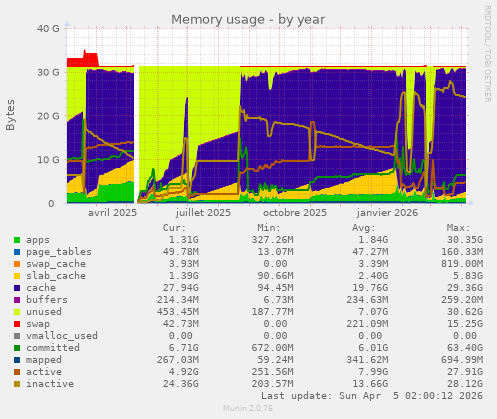
Task: Click swap_cache max value 819.00M
Action: (x=462, y=264)
